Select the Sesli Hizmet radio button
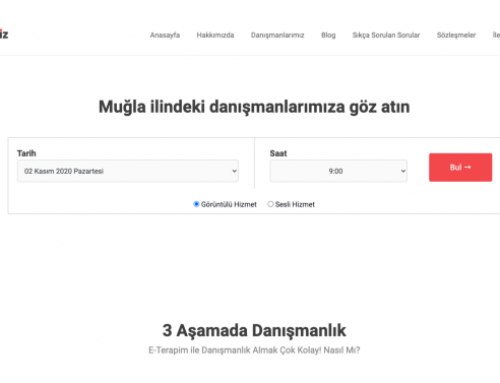The width and height of the screenshot is (500, 383). pos(270,204)
